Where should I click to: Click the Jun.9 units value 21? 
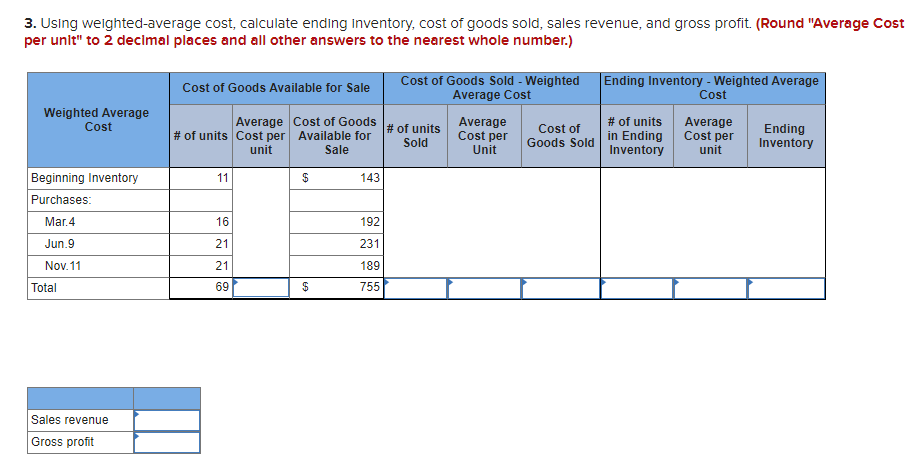222,244
